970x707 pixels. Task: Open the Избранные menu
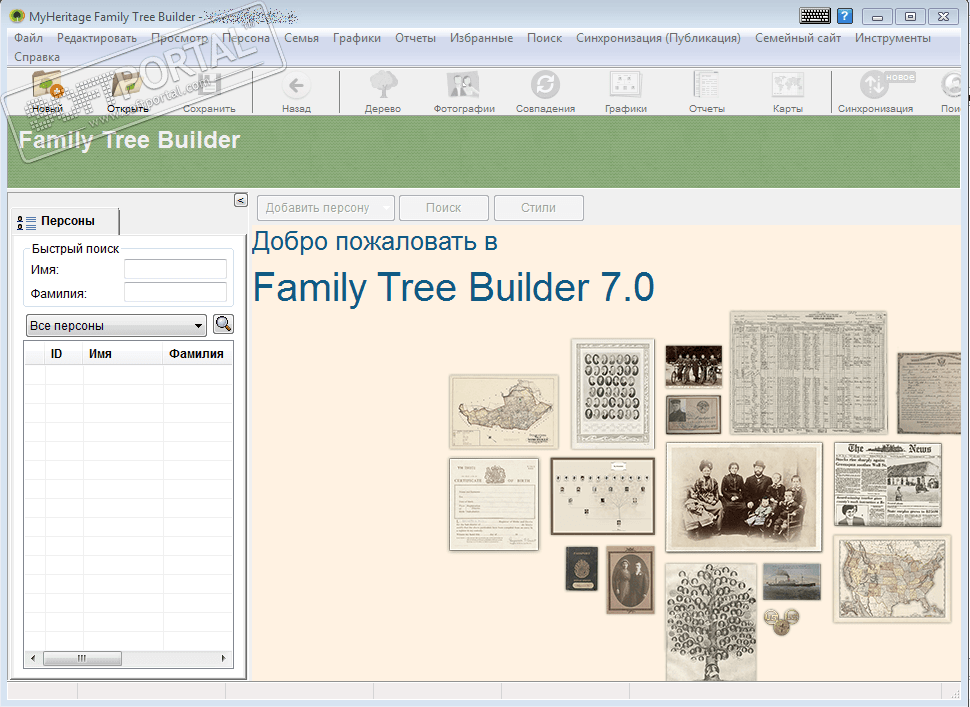[x=481, y=38]
